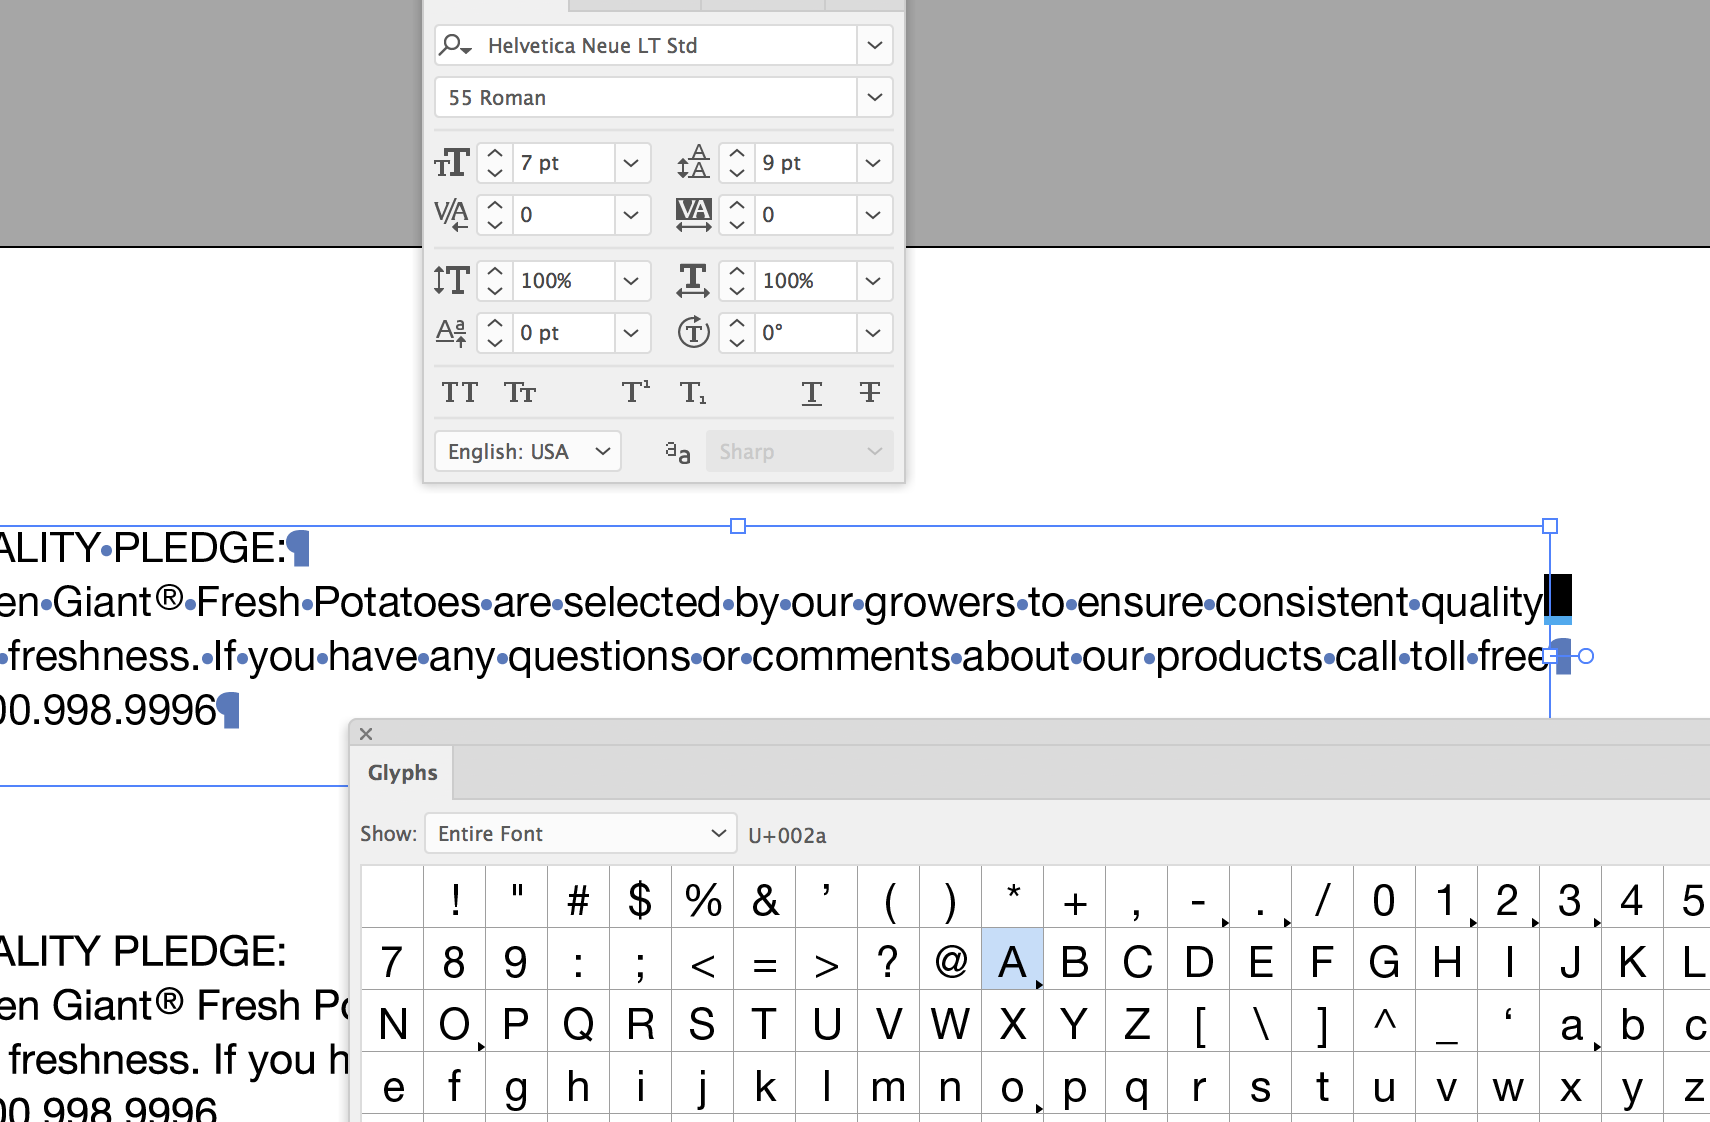
Task: Open the Sharp anti-aliasing dropdown
Action: click(799, 451)
